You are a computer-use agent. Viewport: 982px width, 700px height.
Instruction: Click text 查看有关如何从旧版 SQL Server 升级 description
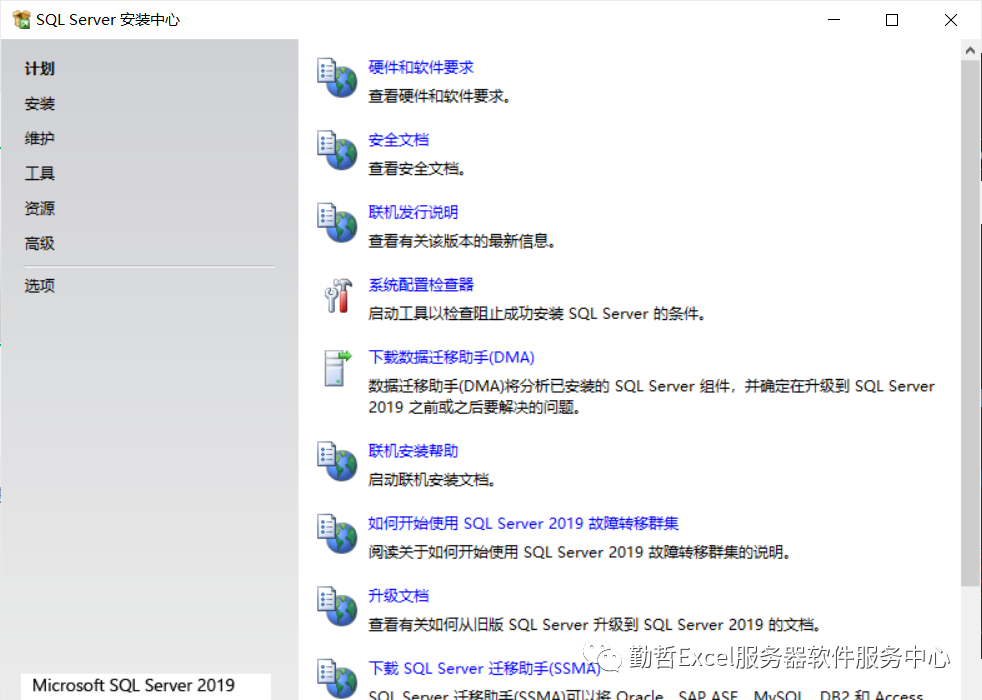[x=595, y=624]
